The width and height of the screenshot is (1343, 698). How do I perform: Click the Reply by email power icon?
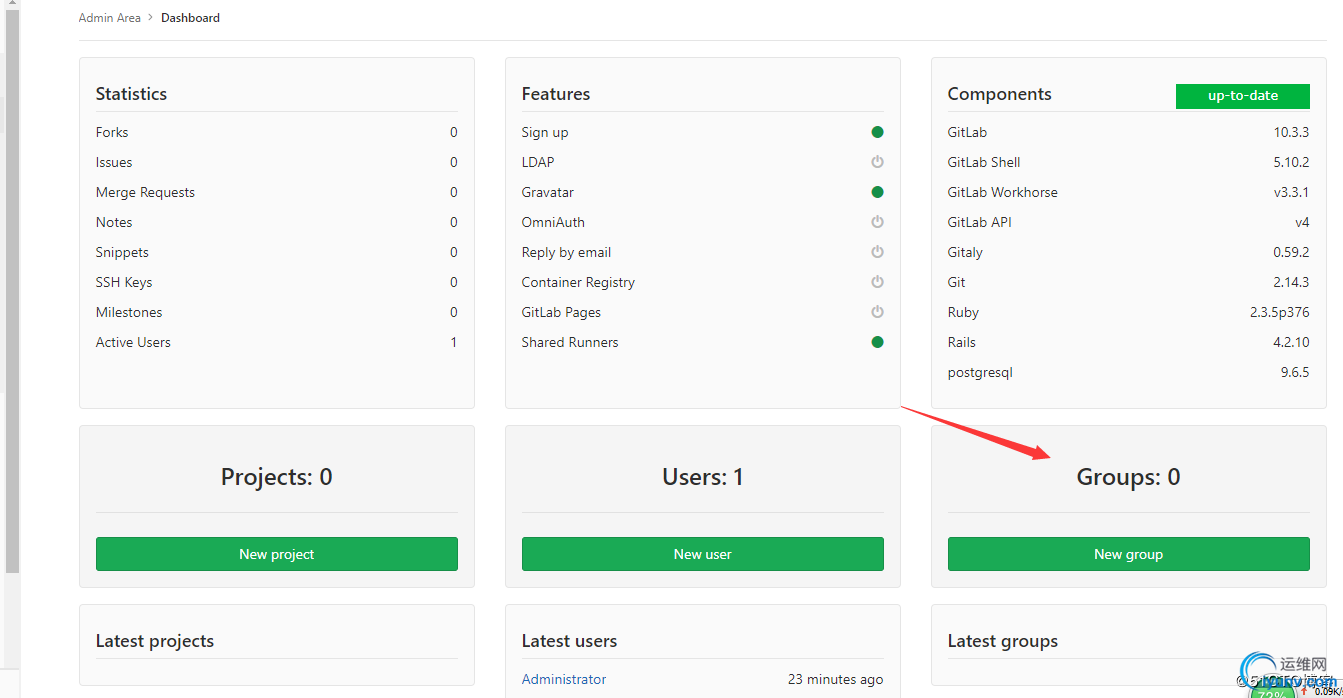(x=877, y=252)
